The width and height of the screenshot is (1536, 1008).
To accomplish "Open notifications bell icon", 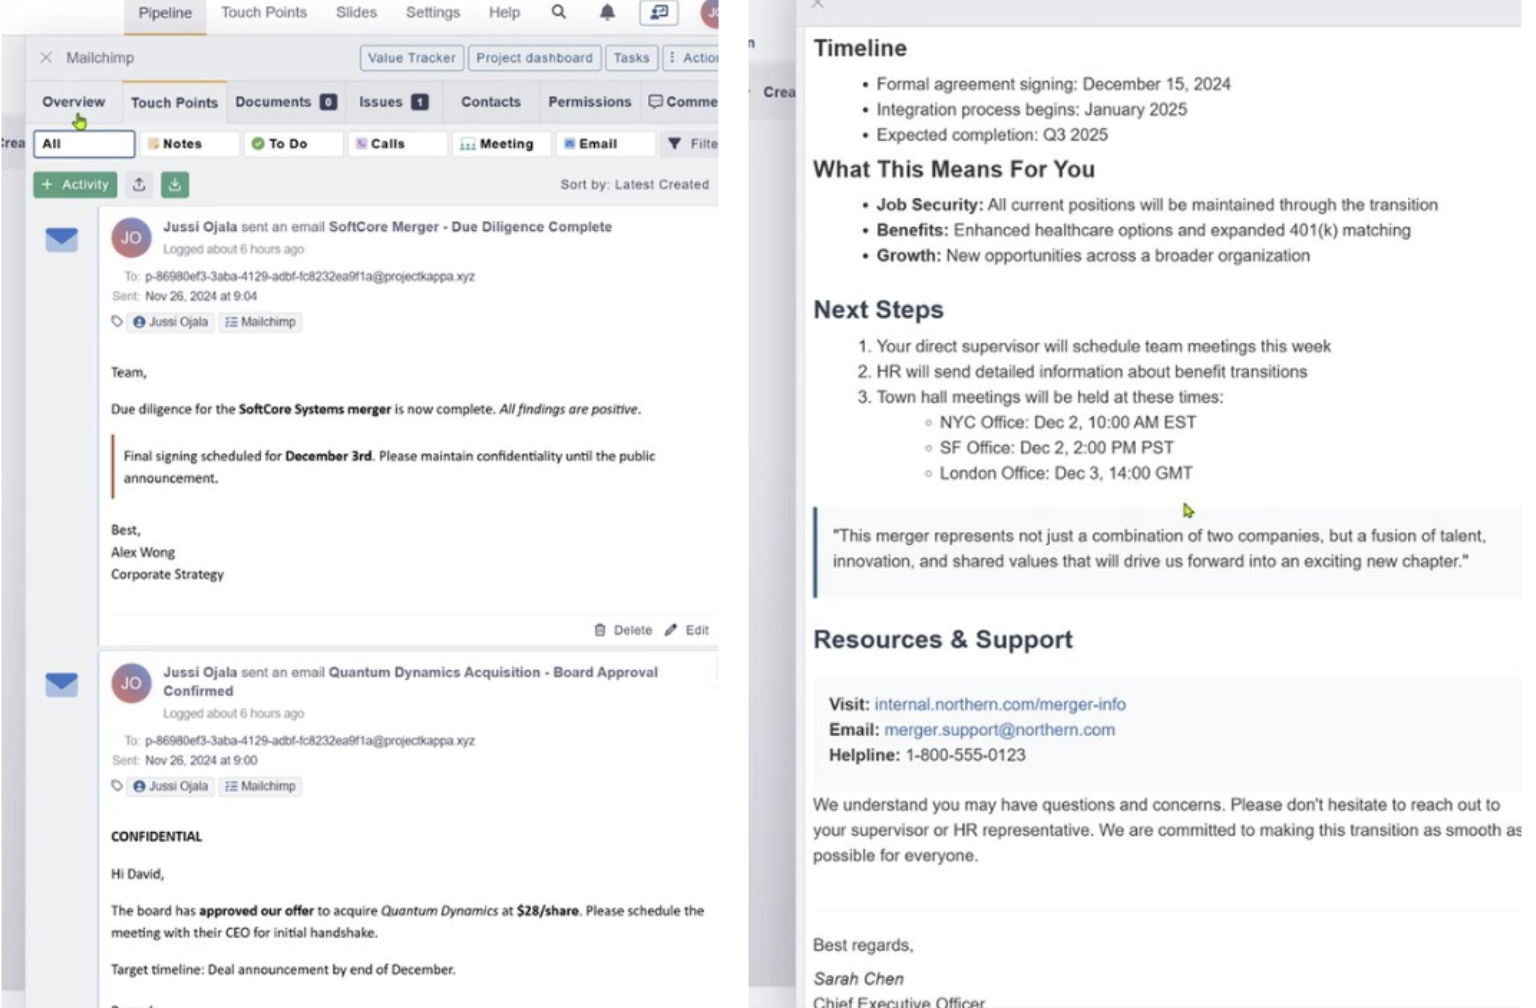I will [x=607, y=12].
